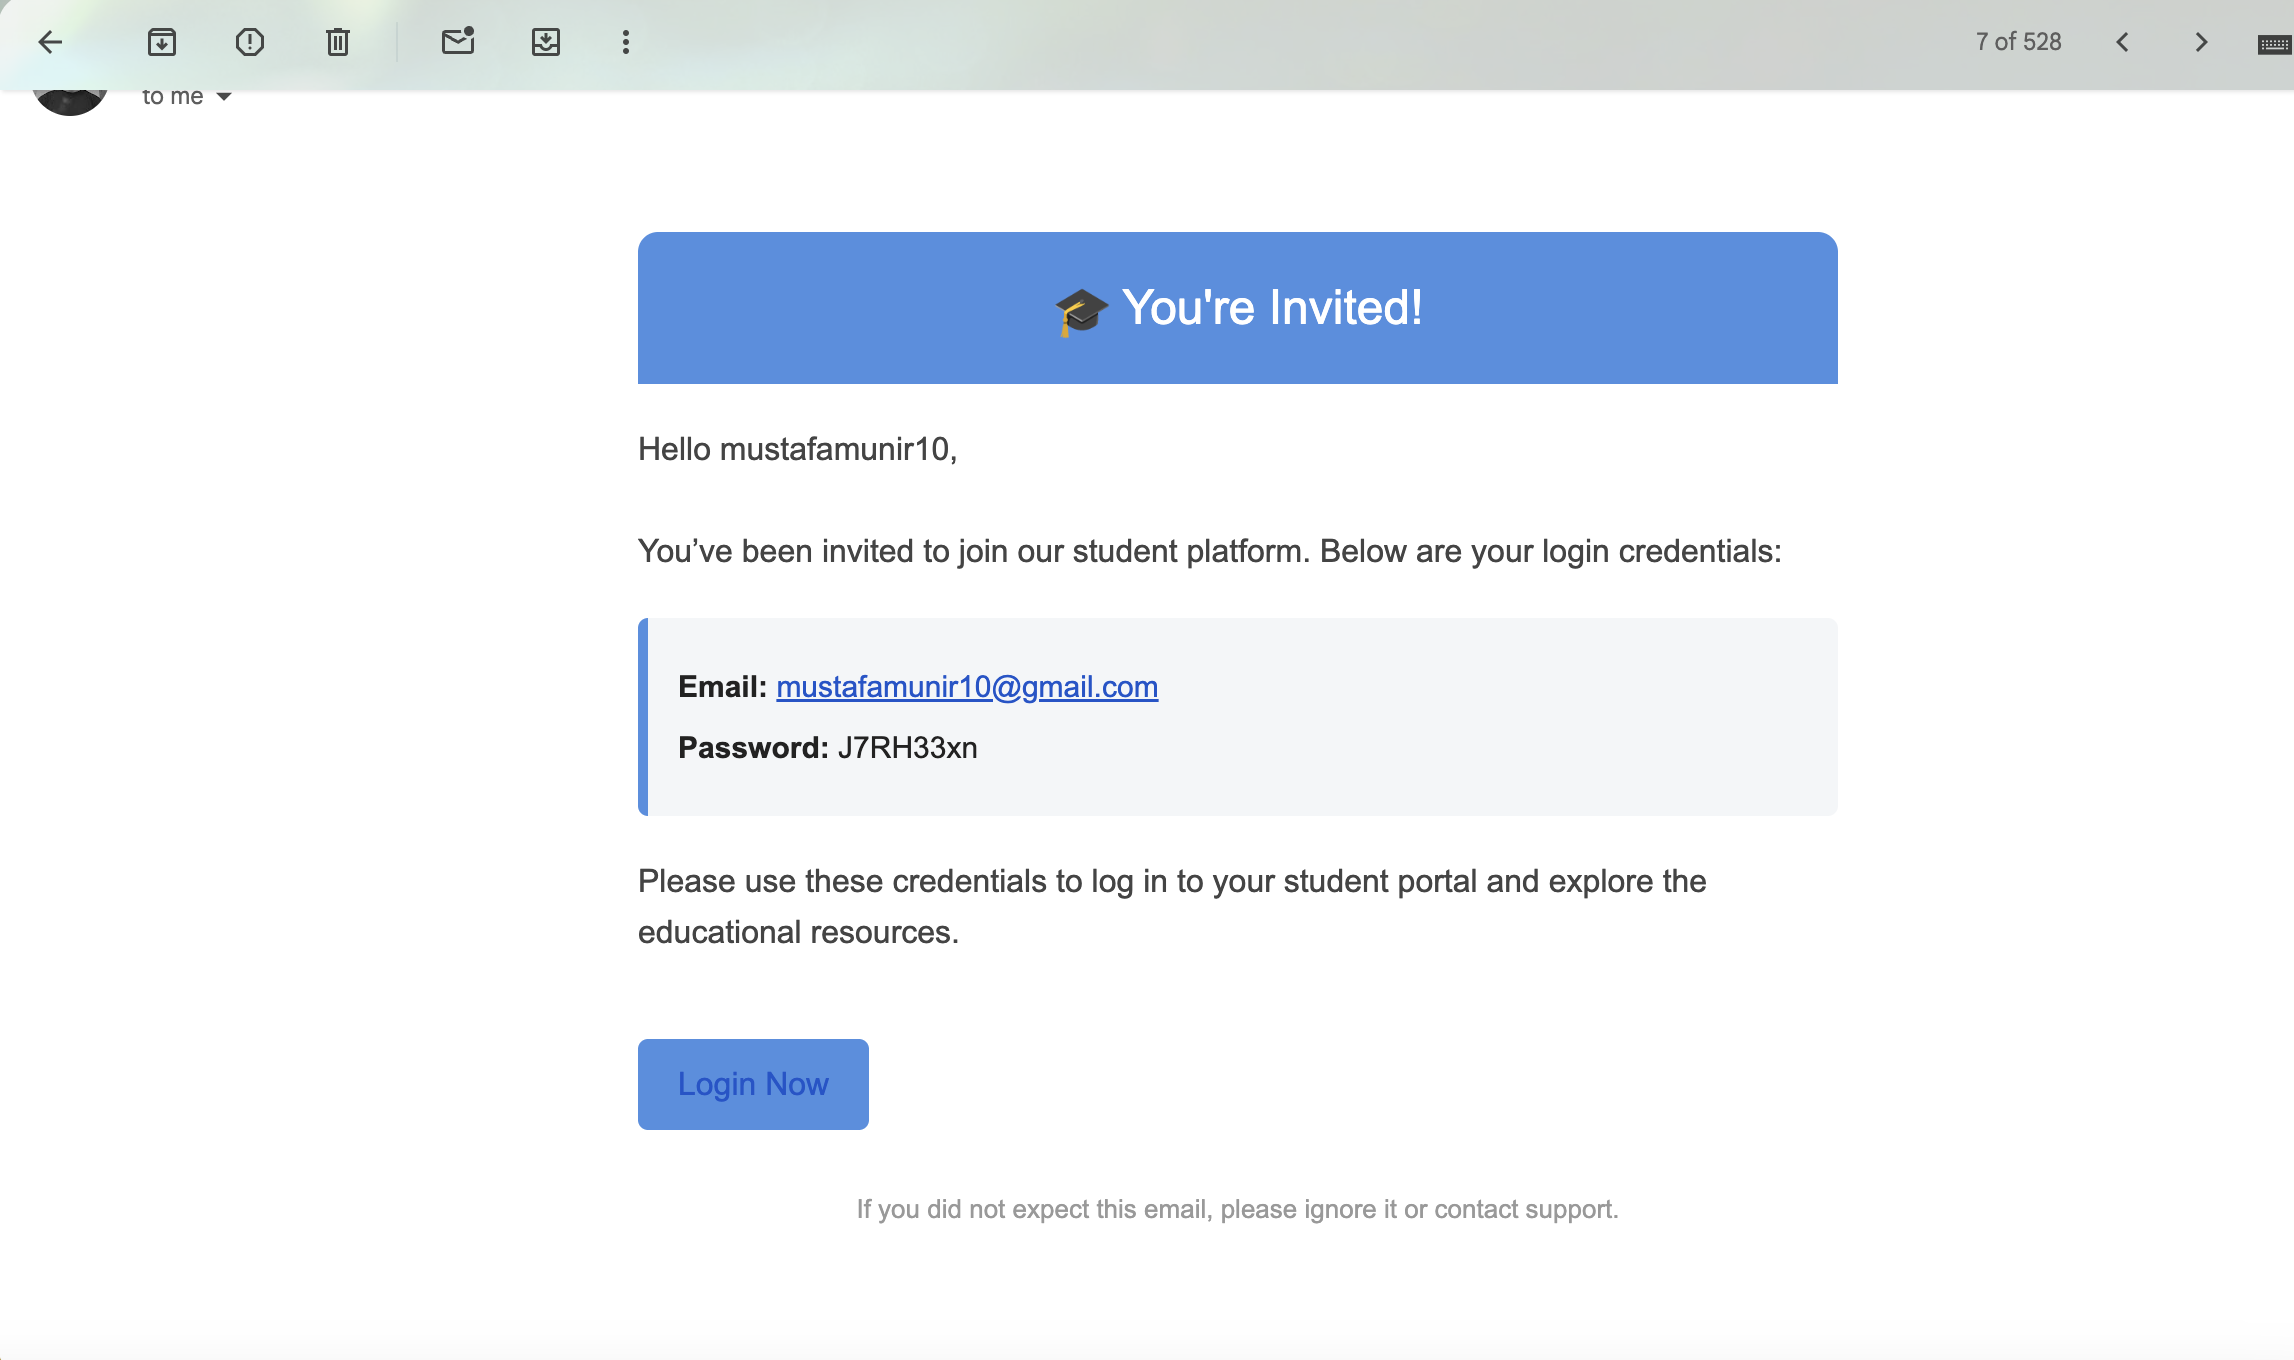Archive this email

161,42
